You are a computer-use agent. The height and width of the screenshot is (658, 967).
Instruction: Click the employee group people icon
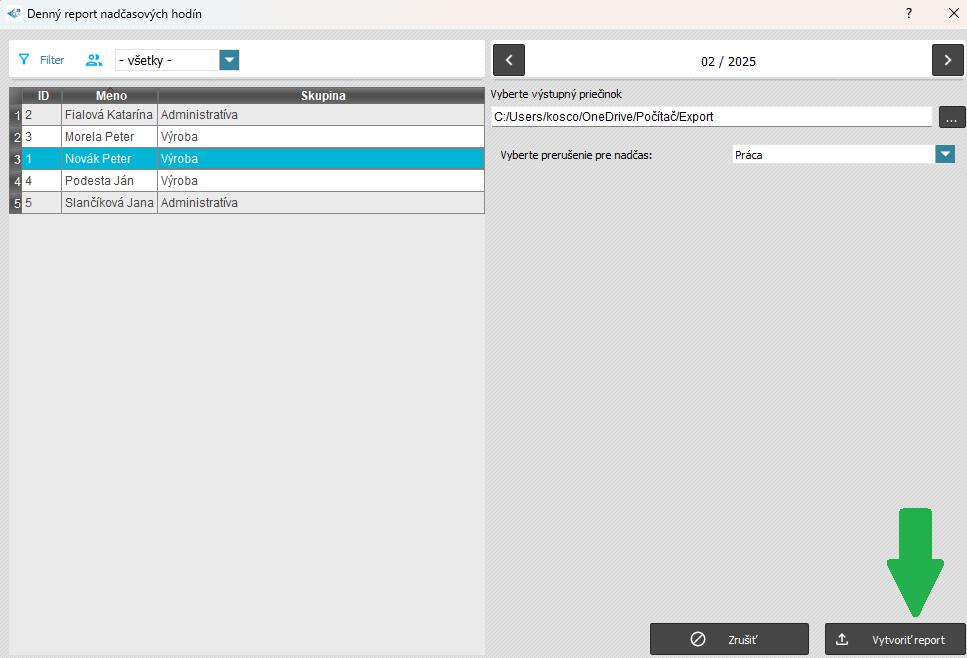point(94,60)
